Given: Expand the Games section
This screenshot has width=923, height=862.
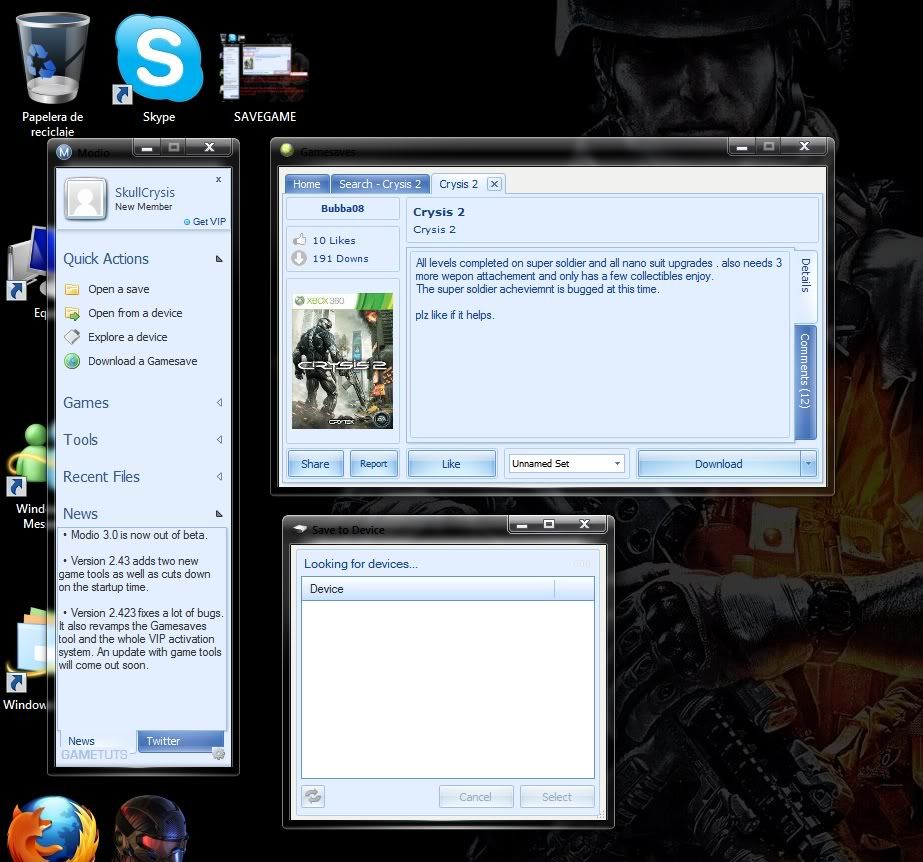Looking at the screenshot, I should pos(219,403).
